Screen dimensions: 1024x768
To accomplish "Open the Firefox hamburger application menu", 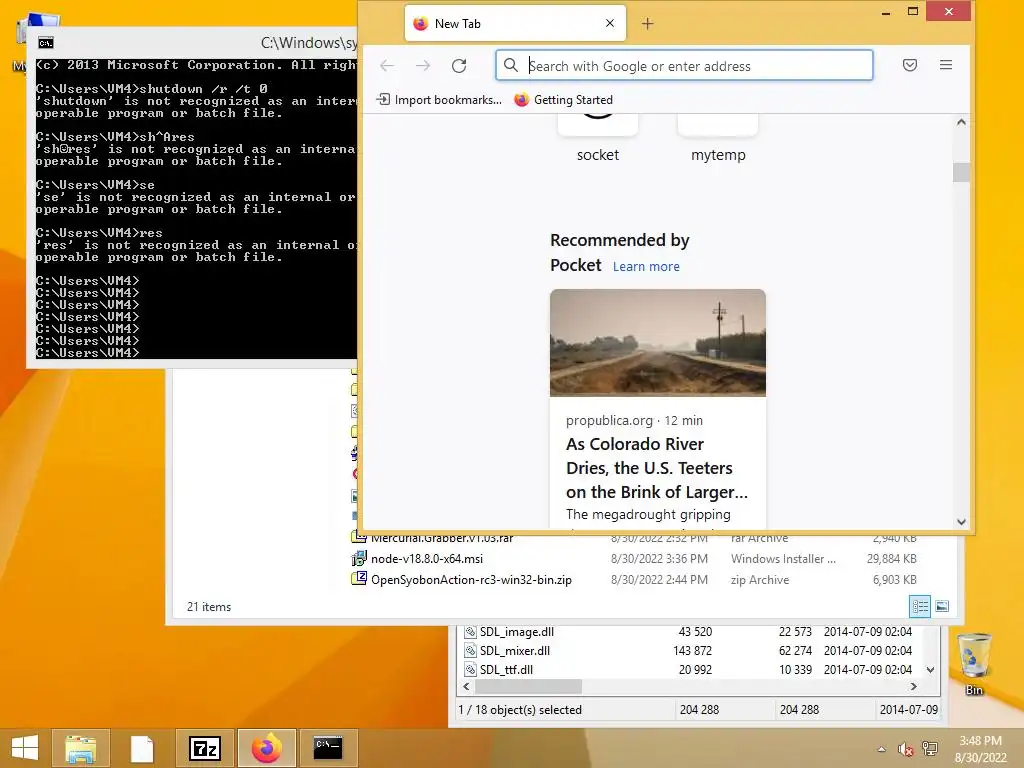I will click(x=946, y=65).
